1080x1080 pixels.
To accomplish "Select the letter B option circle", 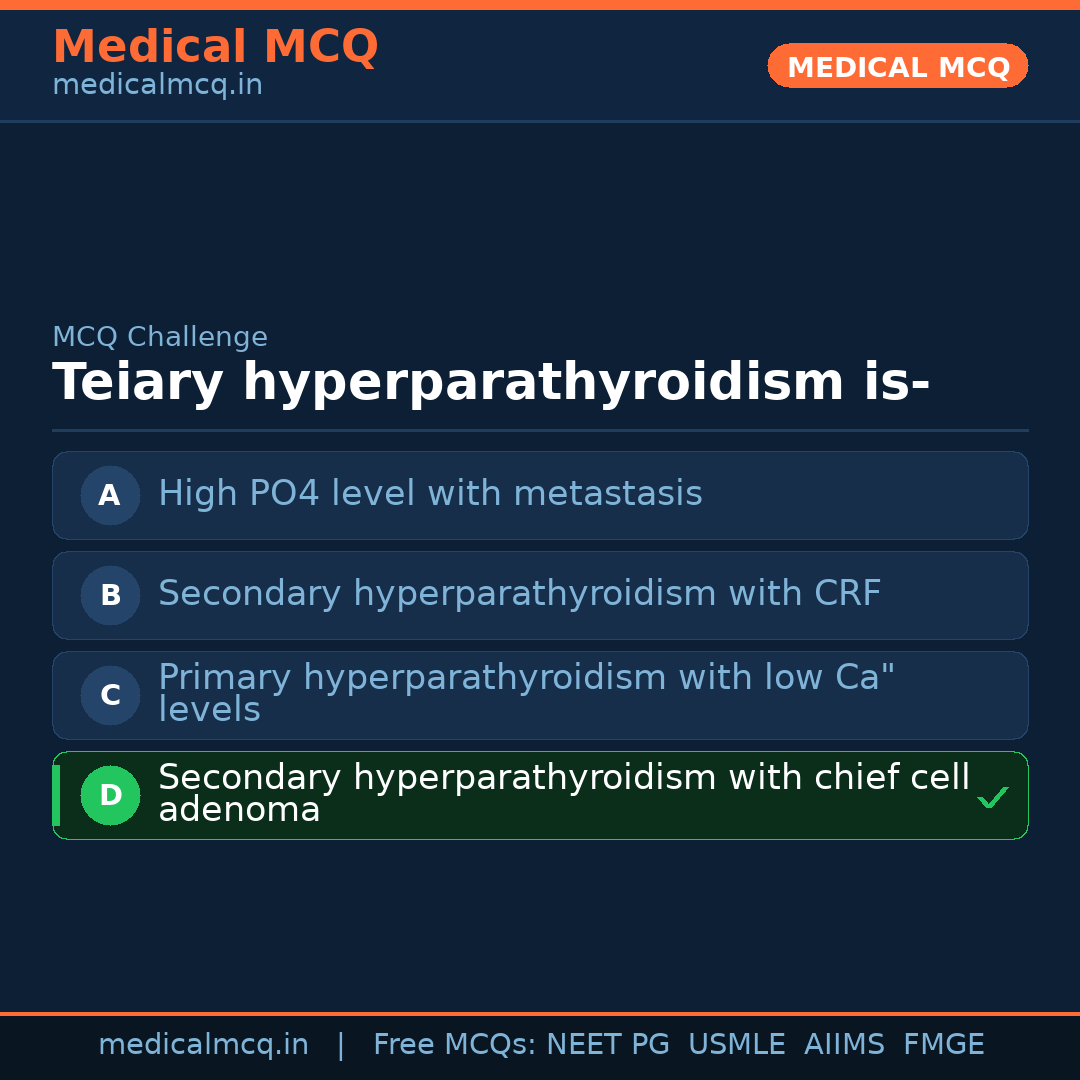I will (x=110, y=595).
